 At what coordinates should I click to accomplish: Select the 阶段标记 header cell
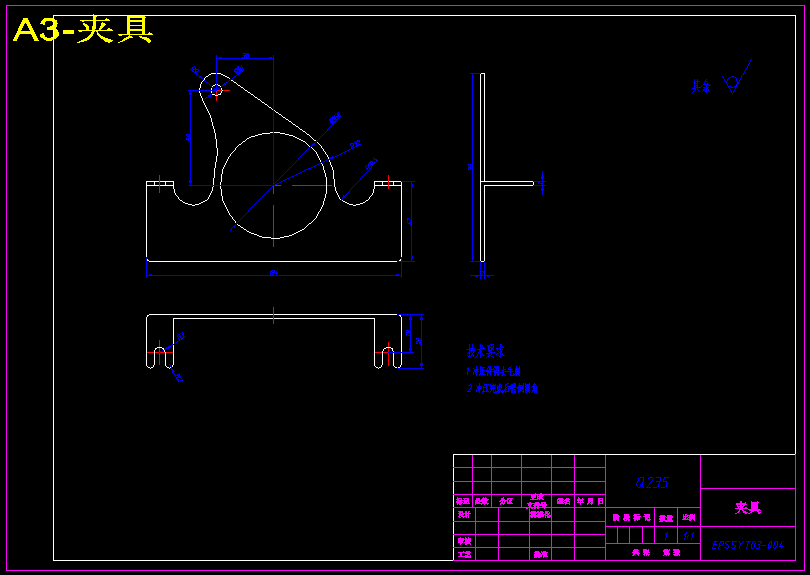point(631,517)
